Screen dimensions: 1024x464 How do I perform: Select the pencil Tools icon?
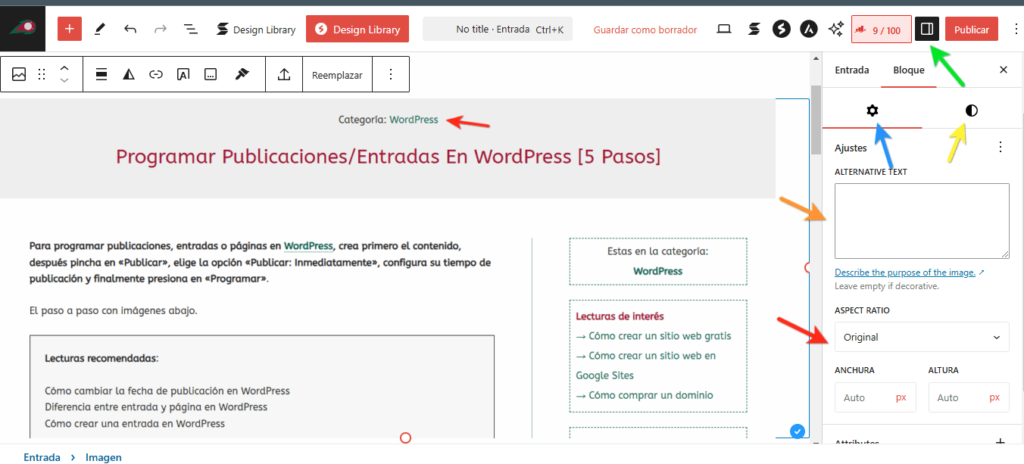point(100,29)
